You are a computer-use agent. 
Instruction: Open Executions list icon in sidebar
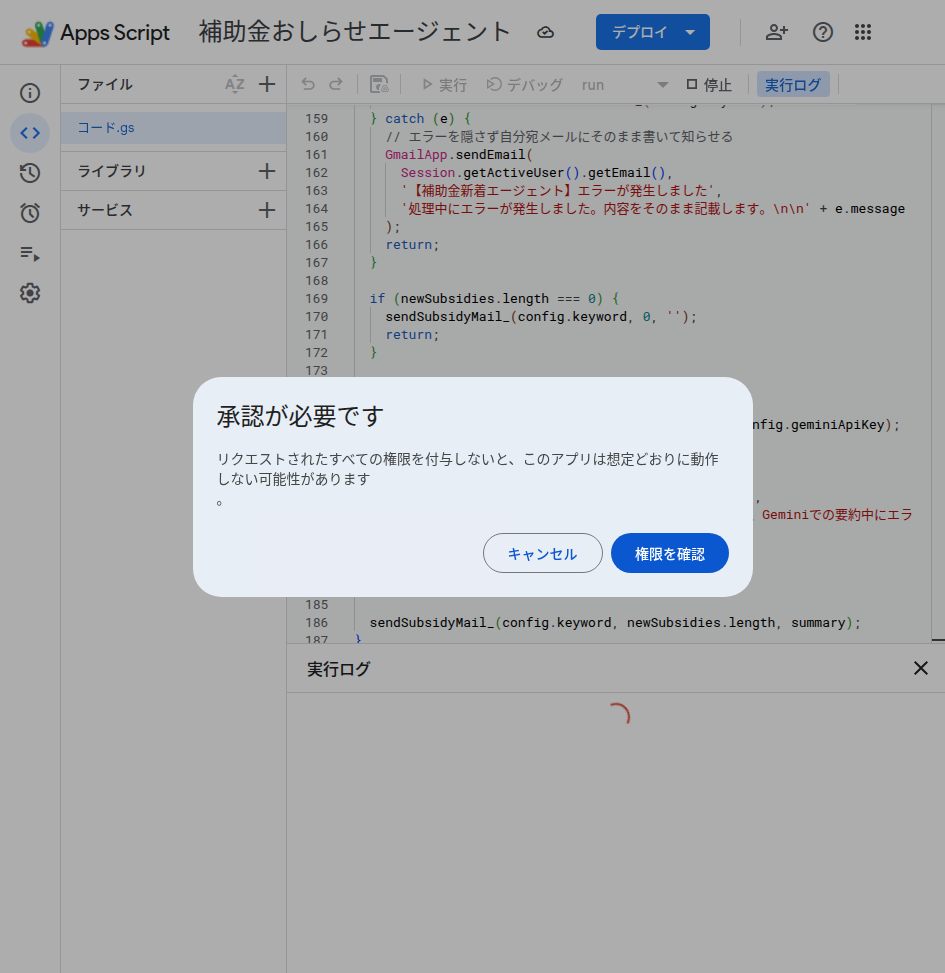[30, 253]
